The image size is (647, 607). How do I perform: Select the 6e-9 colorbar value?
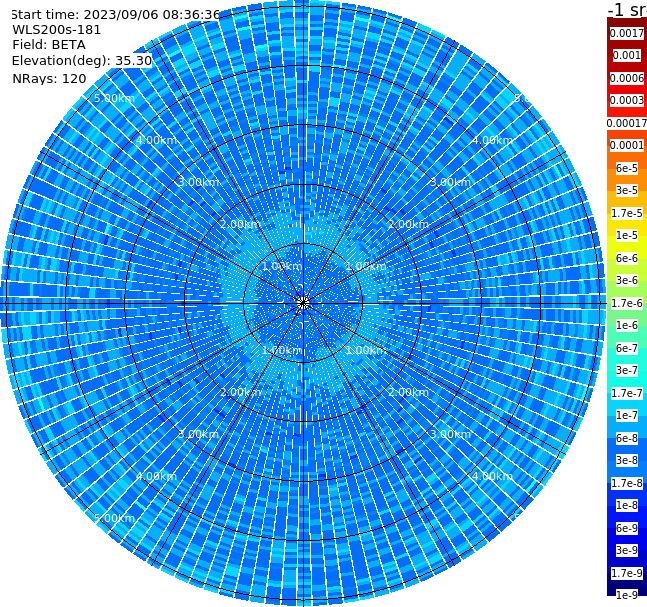point(627,528)
